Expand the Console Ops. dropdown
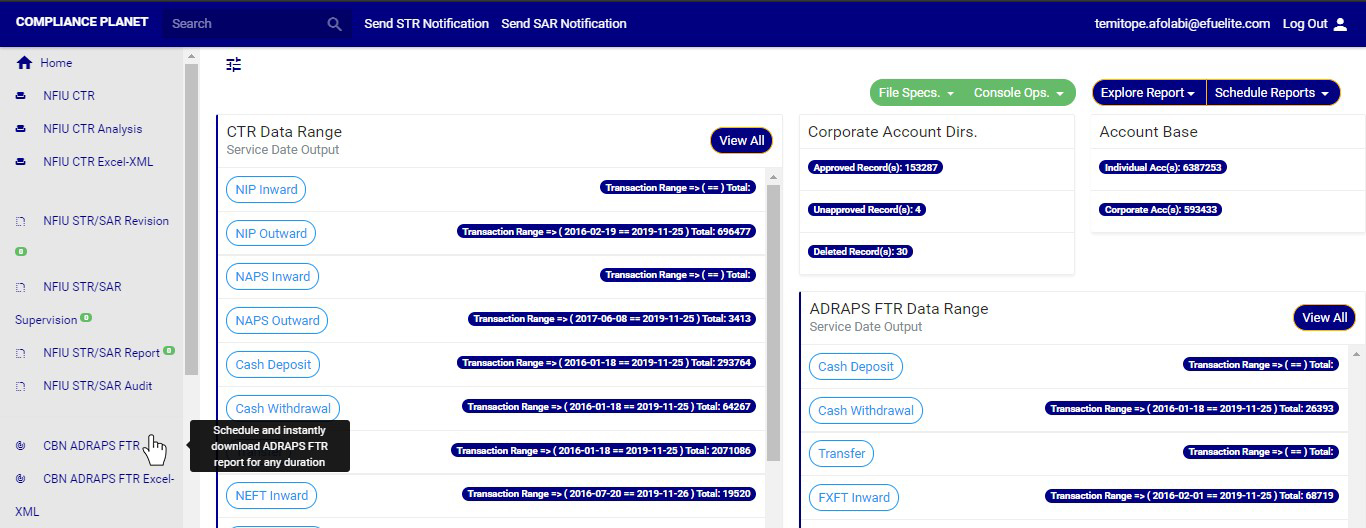 pos(1019,93)
